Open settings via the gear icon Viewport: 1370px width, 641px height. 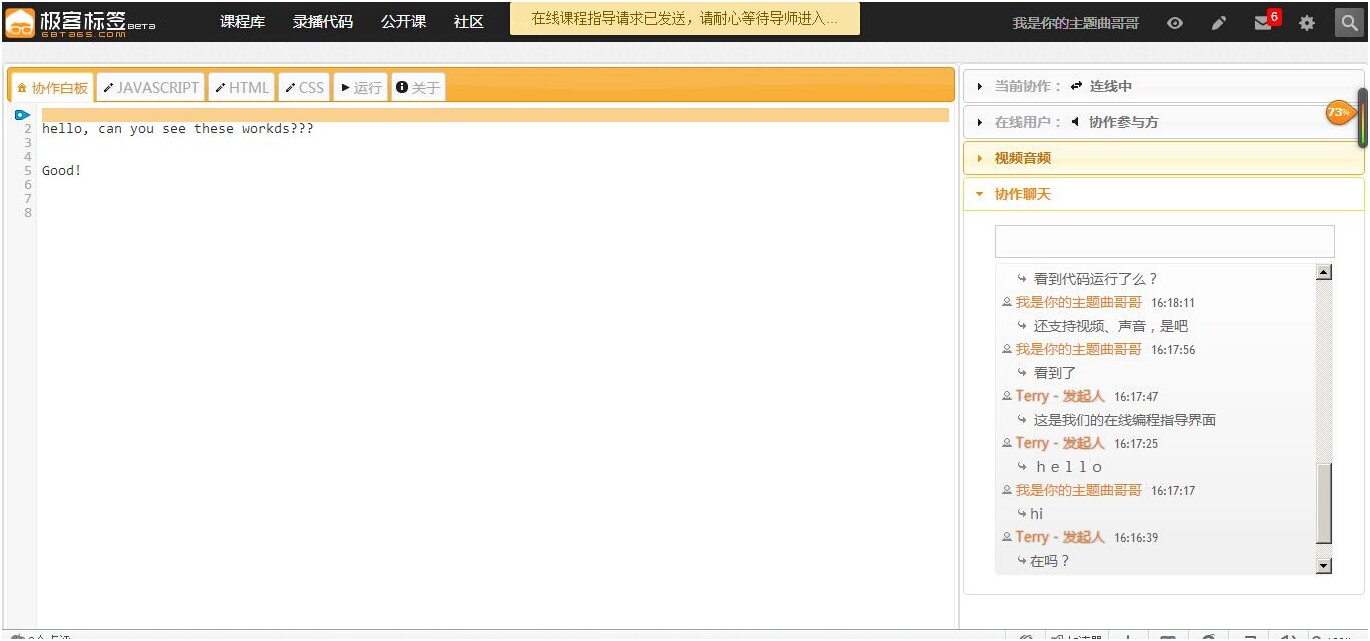1307,23
